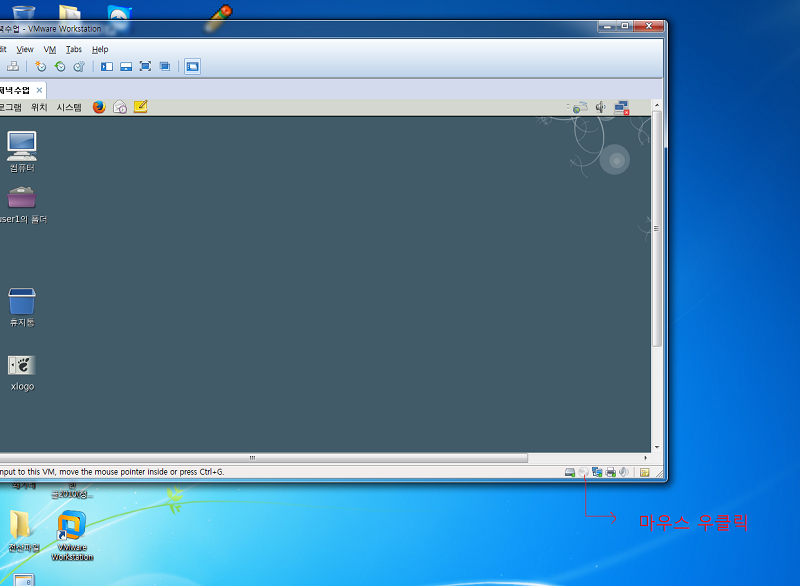Open the xlogo desktop shortcut

pyautogui.click(x=22, y=367)
